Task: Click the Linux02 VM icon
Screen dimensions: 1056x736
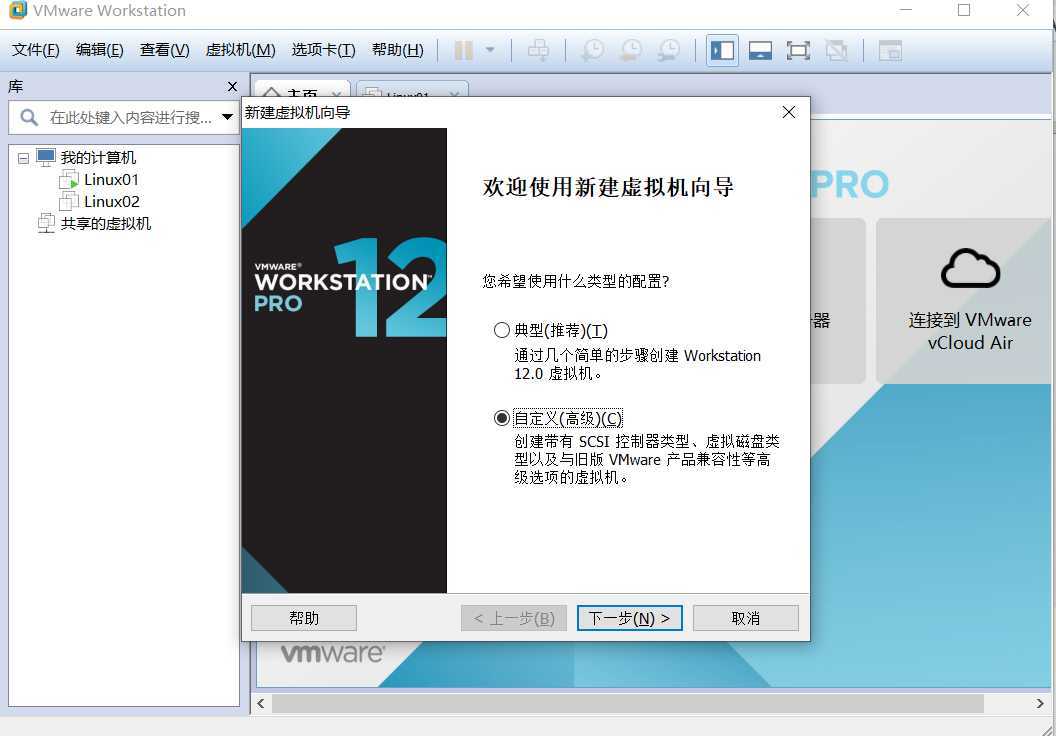Action: 69,201
